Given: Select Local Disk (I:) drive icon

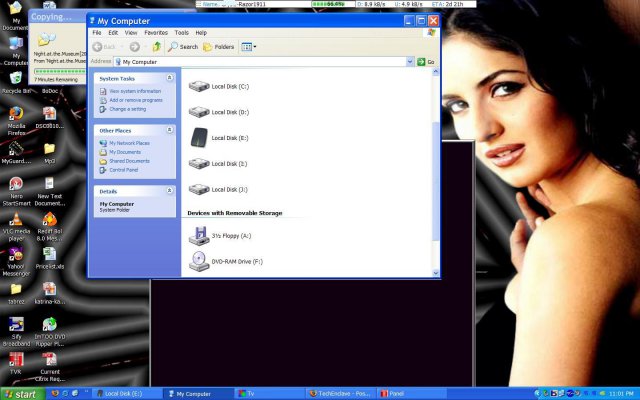Looking at the screenshot, I should pyautogui.click(x=199, y=163).
